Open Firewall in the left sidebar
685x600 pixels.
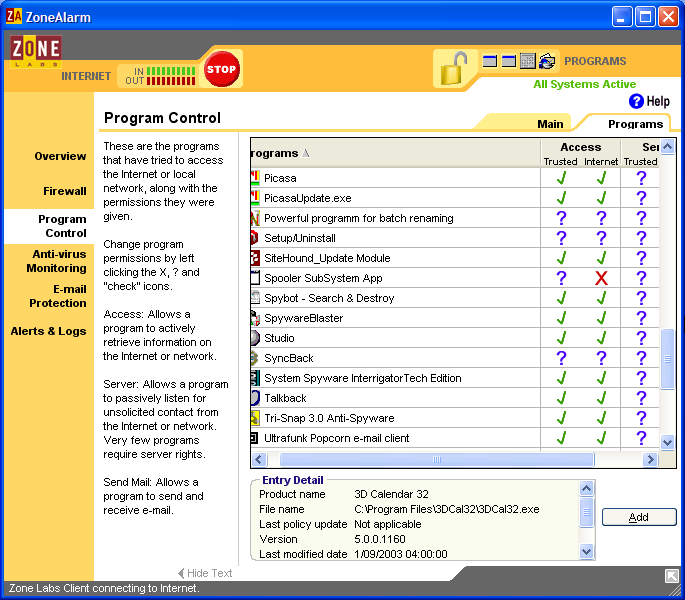click(x=65, y=191)
